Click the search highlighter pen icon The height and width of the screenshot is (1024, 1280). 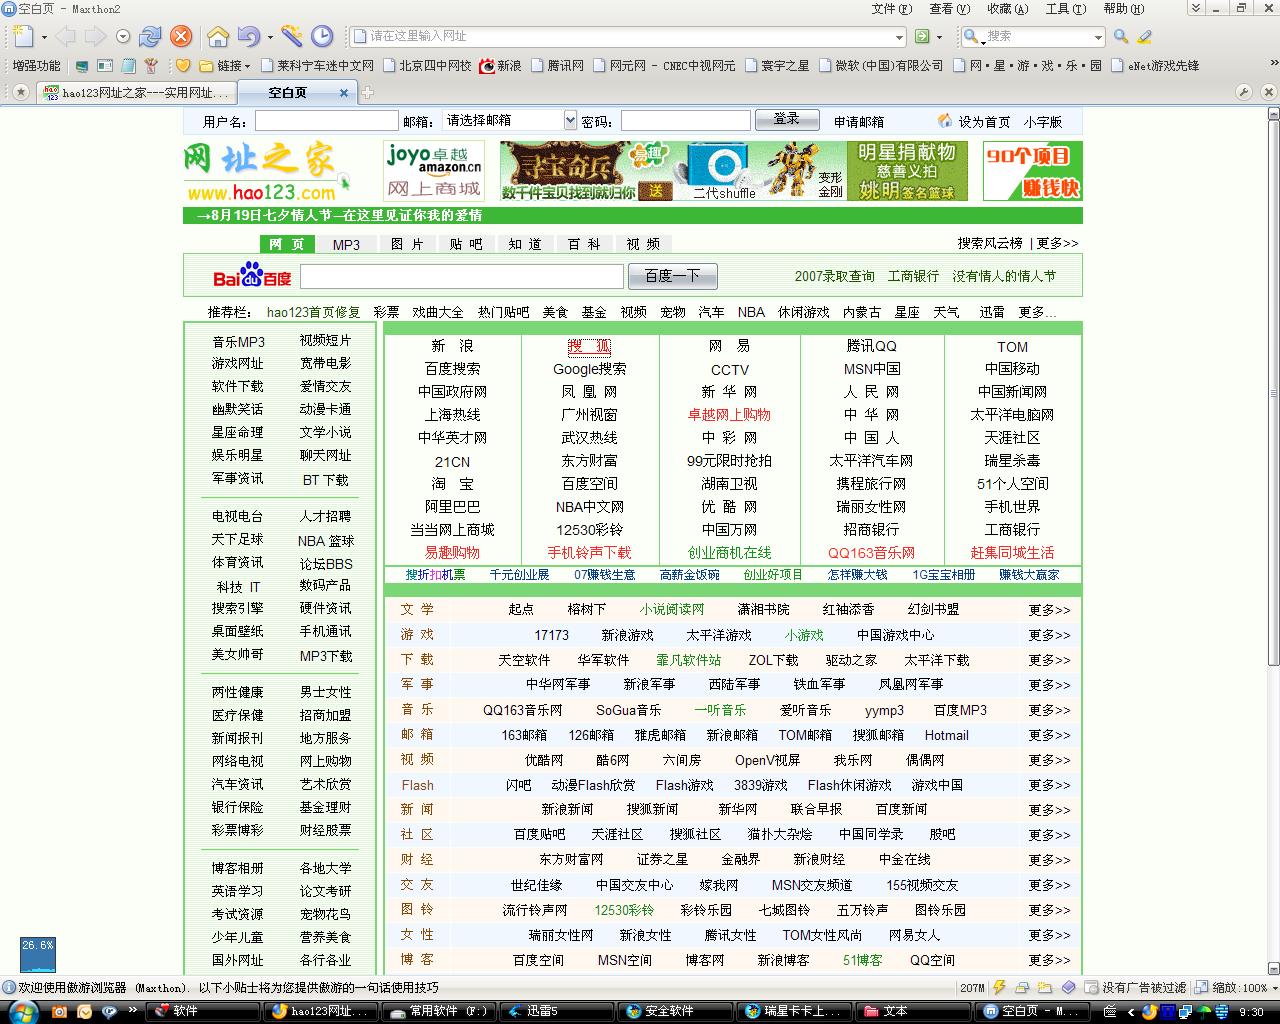(x=1145, y=37)
